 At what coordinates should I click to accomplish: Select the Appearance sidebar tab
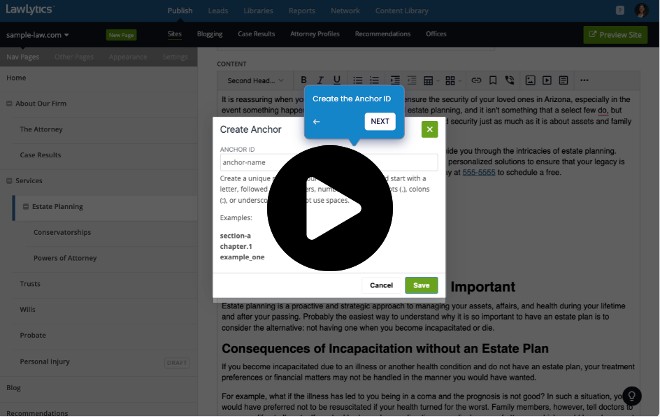pos(128,57)
